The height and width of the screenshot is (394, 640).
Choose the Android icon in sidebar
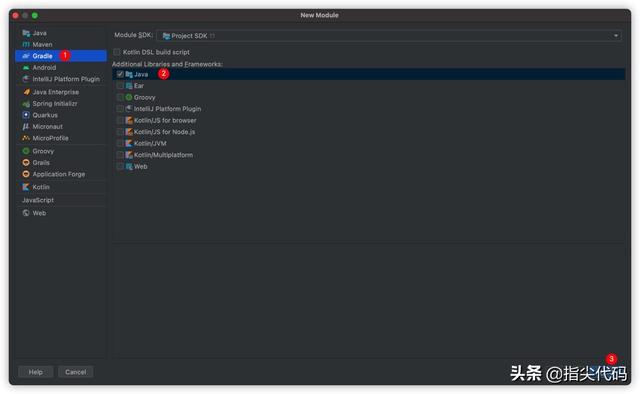click(26, 67)
